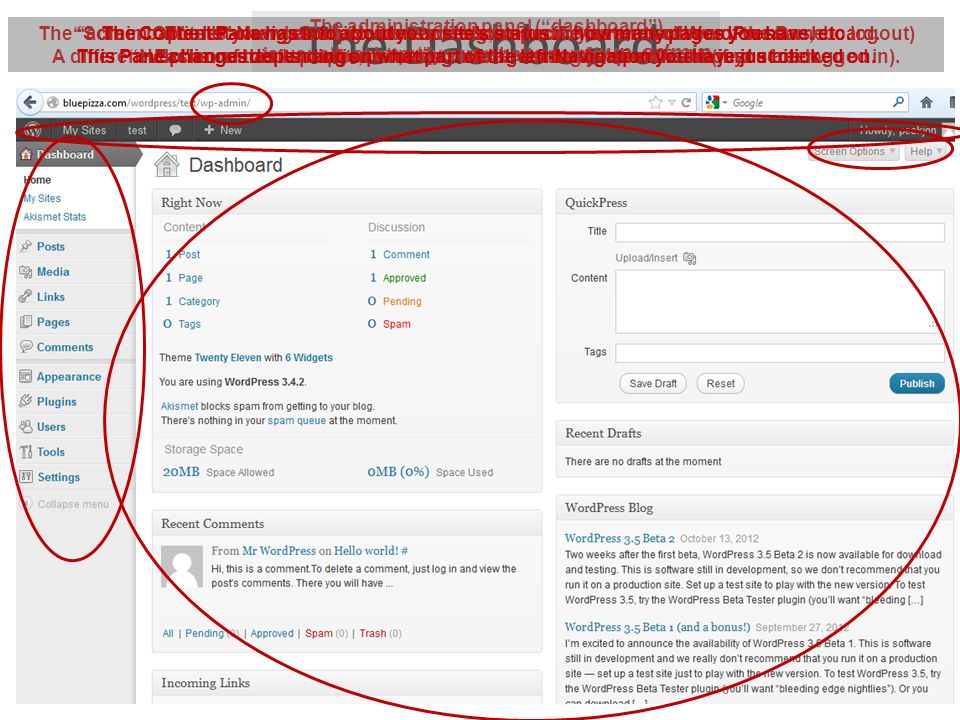Click the Incoming Links widget header
Viewport: 960px width, 720px height.
click(x=347, y=683)
